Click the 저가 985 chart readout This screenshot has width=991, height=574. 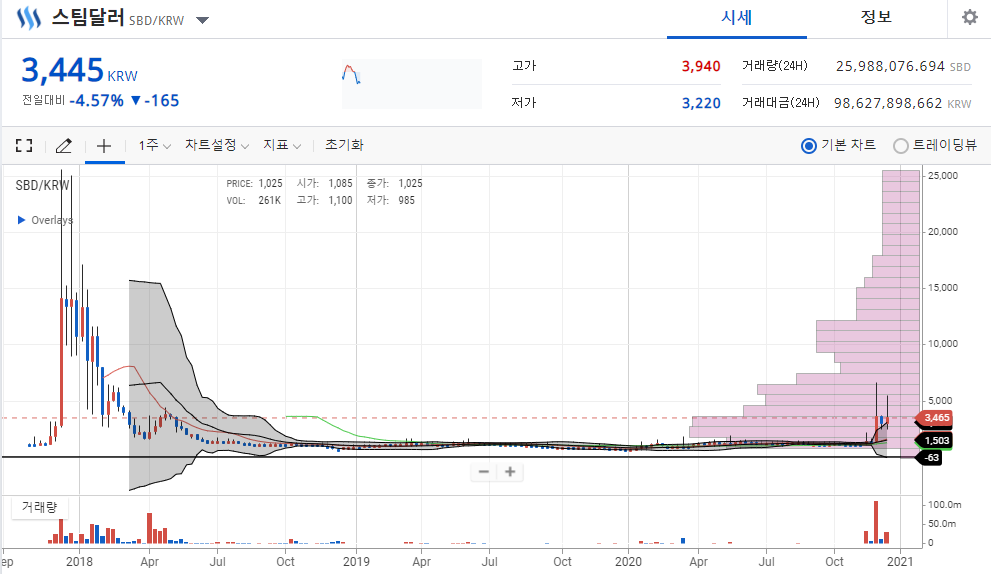pos(391,200)
